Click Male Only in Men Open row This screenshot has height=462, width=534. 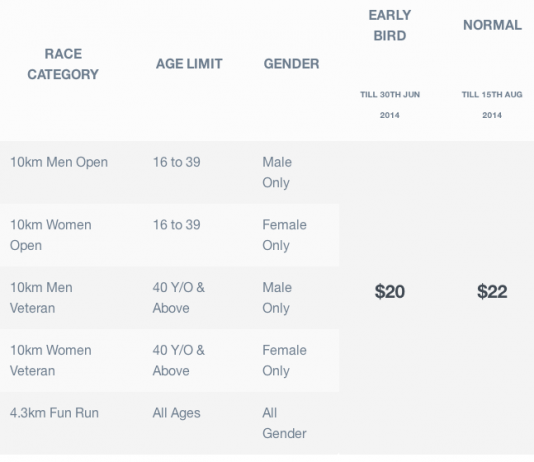[x=277, y=172]
